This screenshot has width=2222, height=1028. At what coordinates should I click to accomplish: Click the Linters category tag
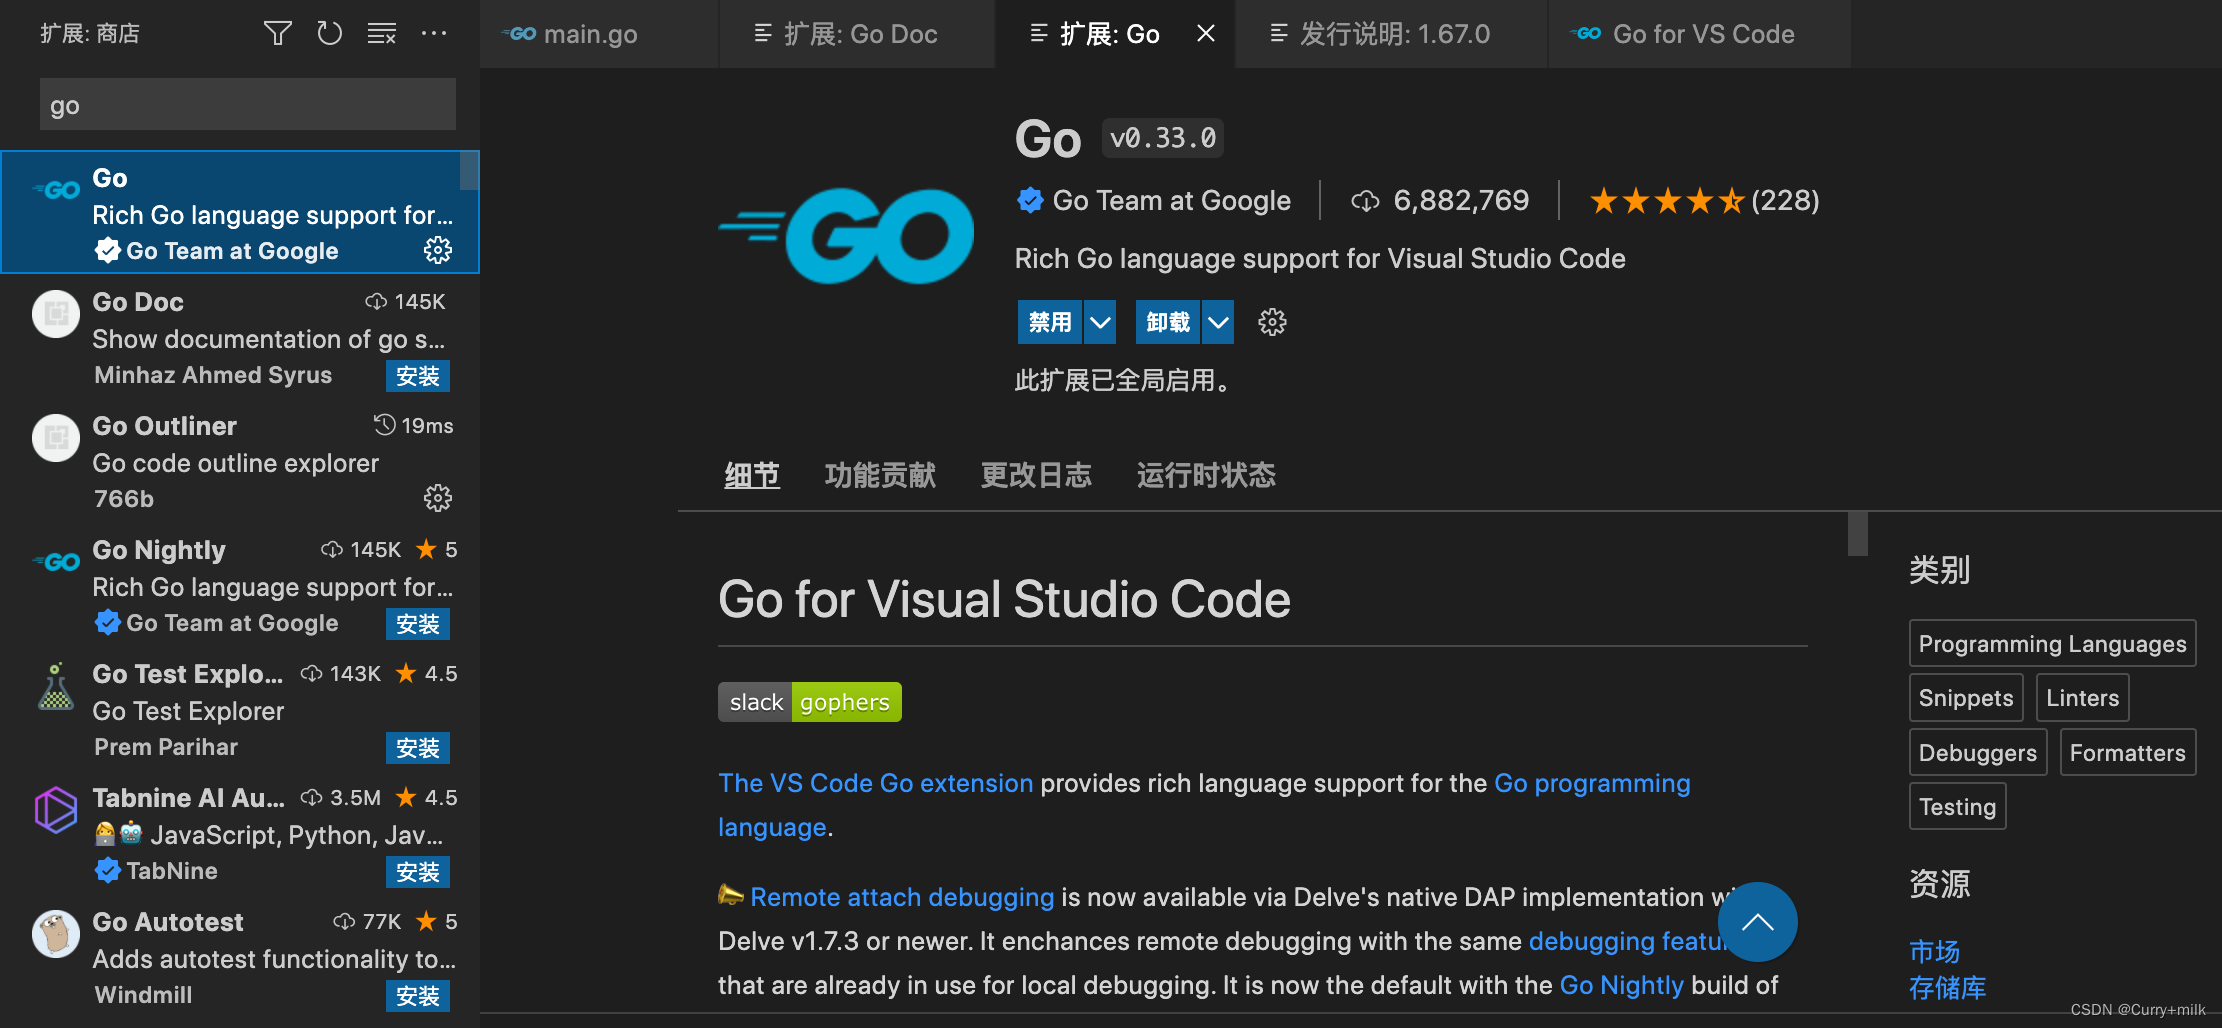point(2083,697)
